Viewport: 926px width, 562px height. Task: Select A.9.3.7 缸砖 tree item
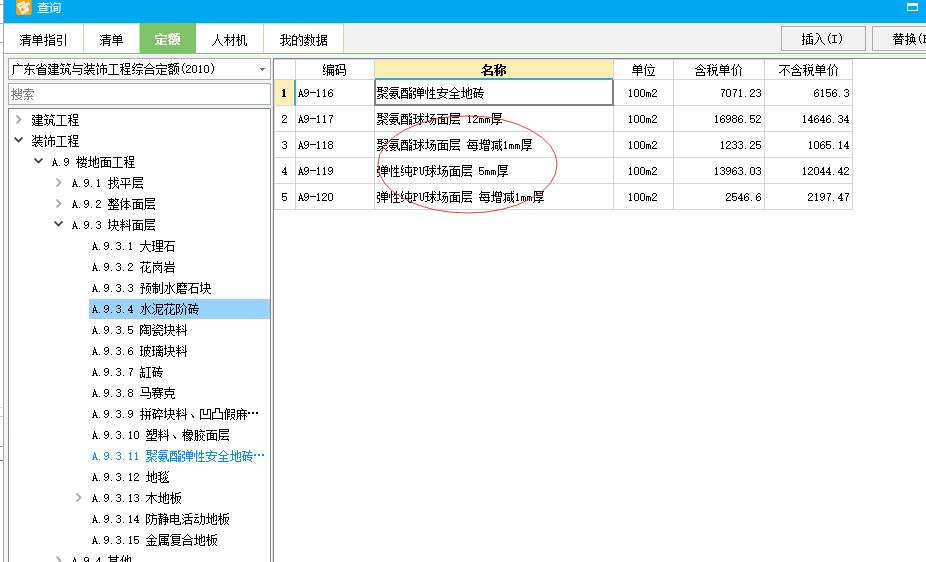click(127, 372)
